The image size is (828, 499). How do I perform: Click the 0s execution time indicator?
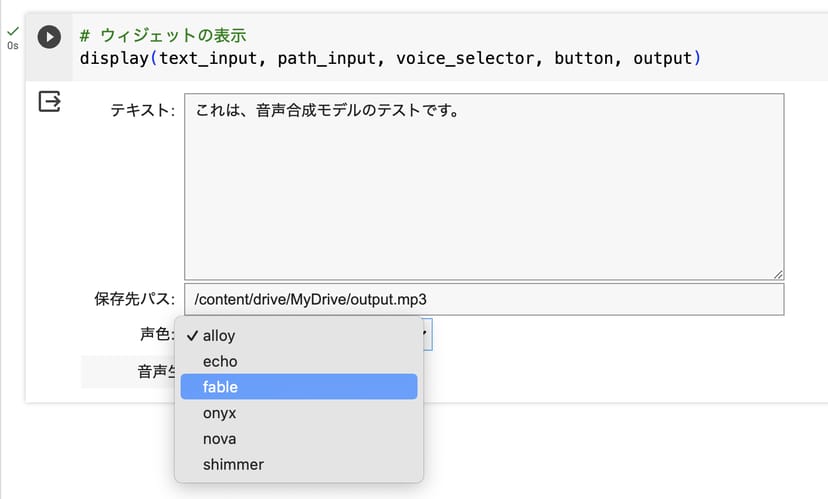click(12, 46)
